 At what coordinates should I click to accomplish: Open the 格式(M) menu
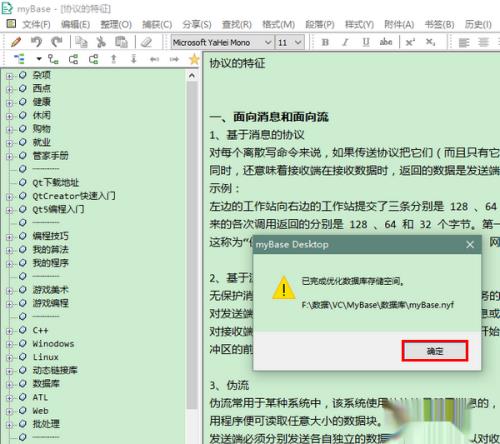pyautogui.click(x=278, y=24)
